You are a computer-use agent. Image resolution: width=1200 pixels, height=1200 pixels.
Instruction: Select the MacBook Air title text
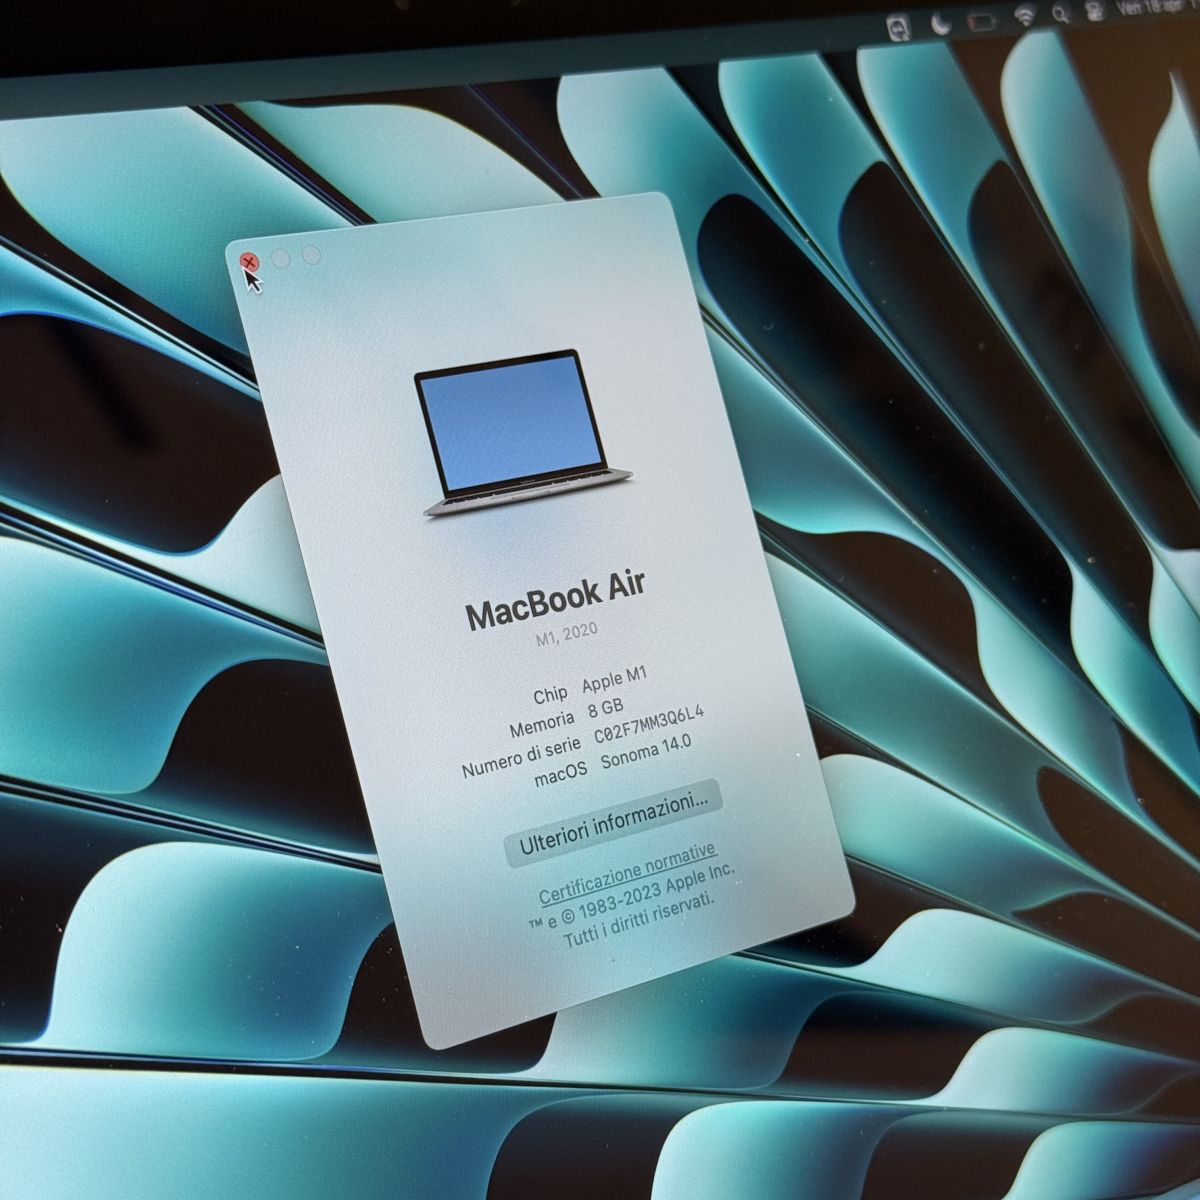pos(556,601)
